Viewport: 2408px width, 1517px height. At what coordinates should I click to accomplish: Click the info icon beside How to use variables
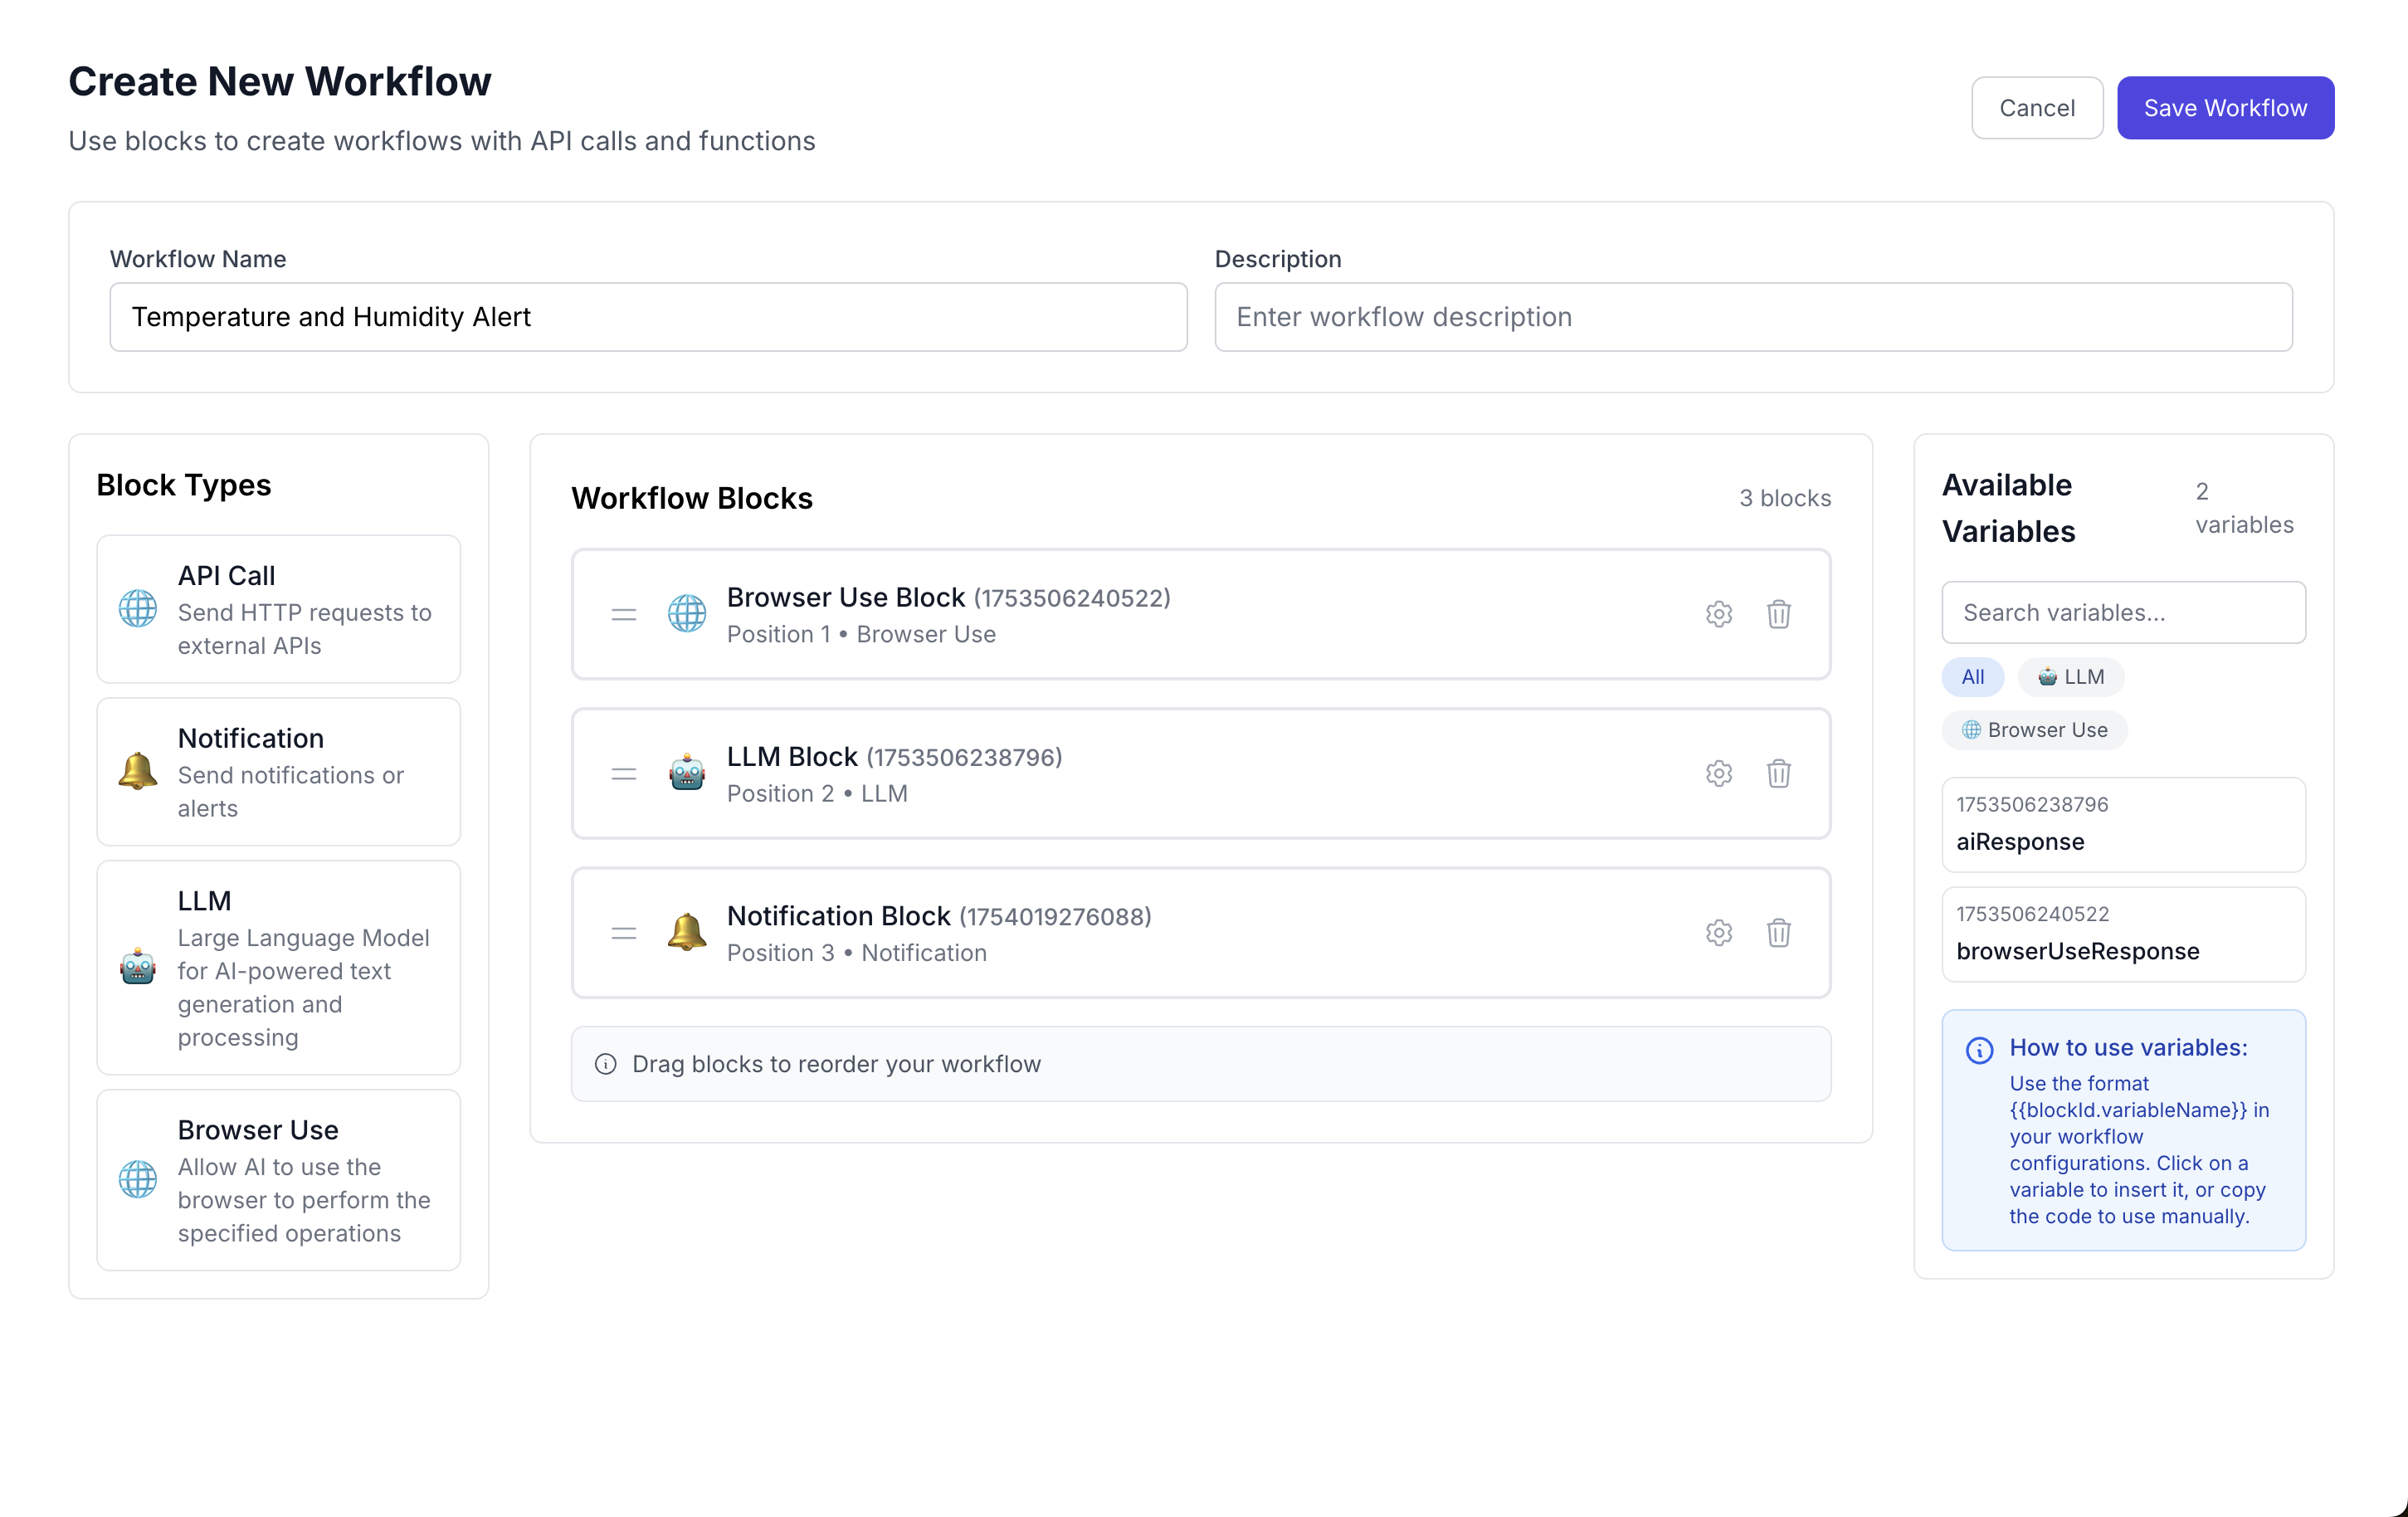[1979, 1050]
